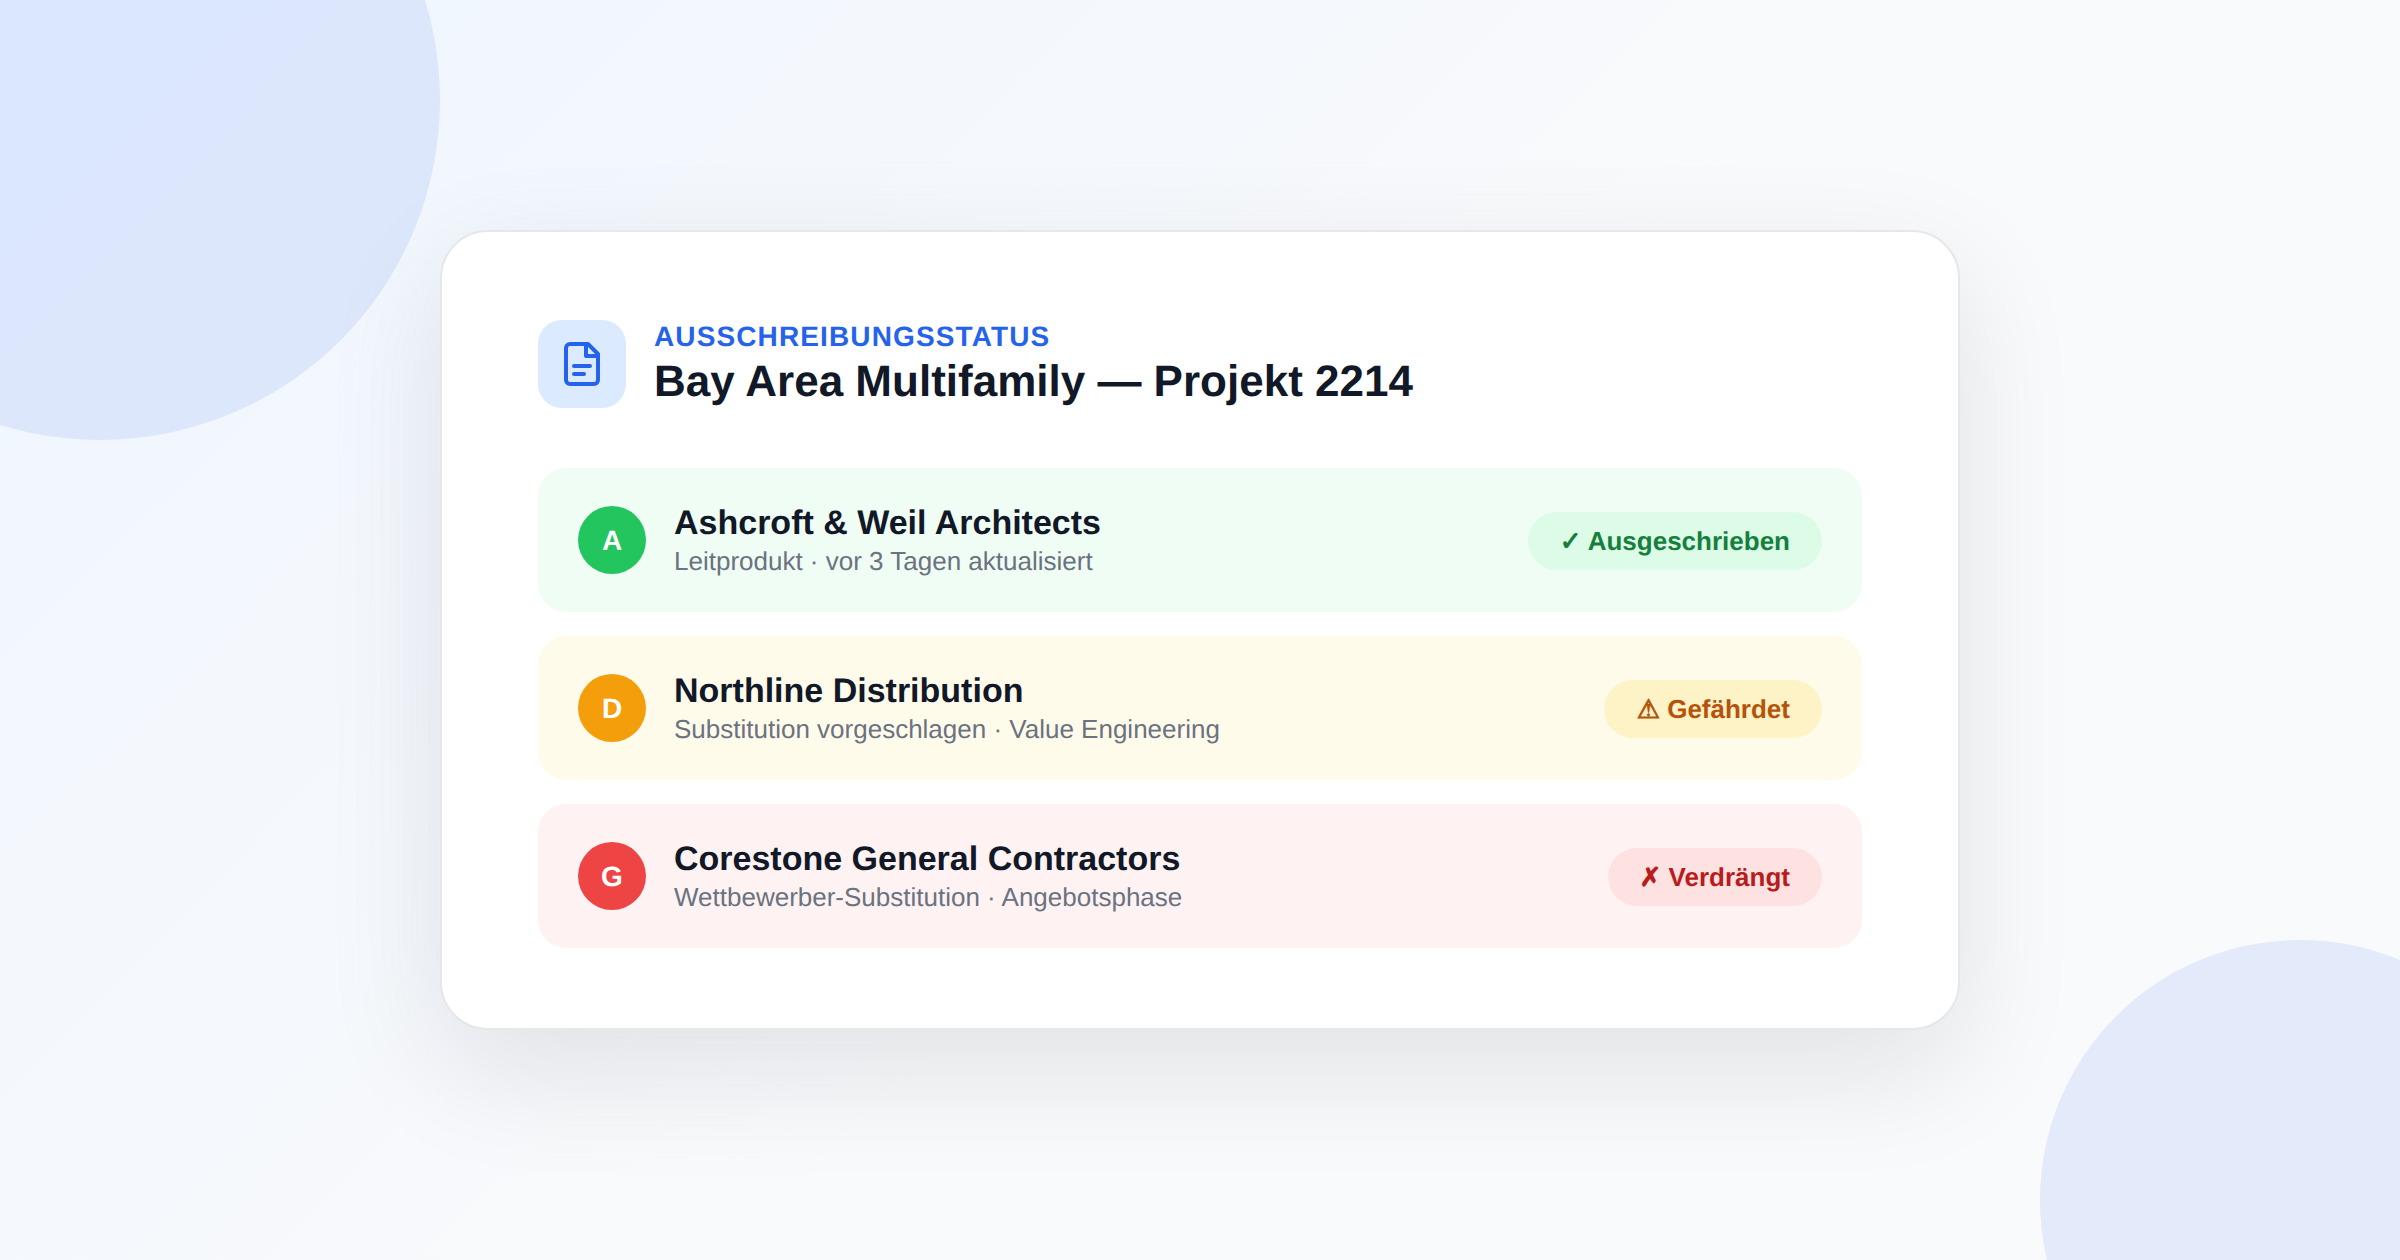The width and height of the screenshot is (2400, 1260).
Task: Select the orange D avatar circle
Action: point(612,708)
